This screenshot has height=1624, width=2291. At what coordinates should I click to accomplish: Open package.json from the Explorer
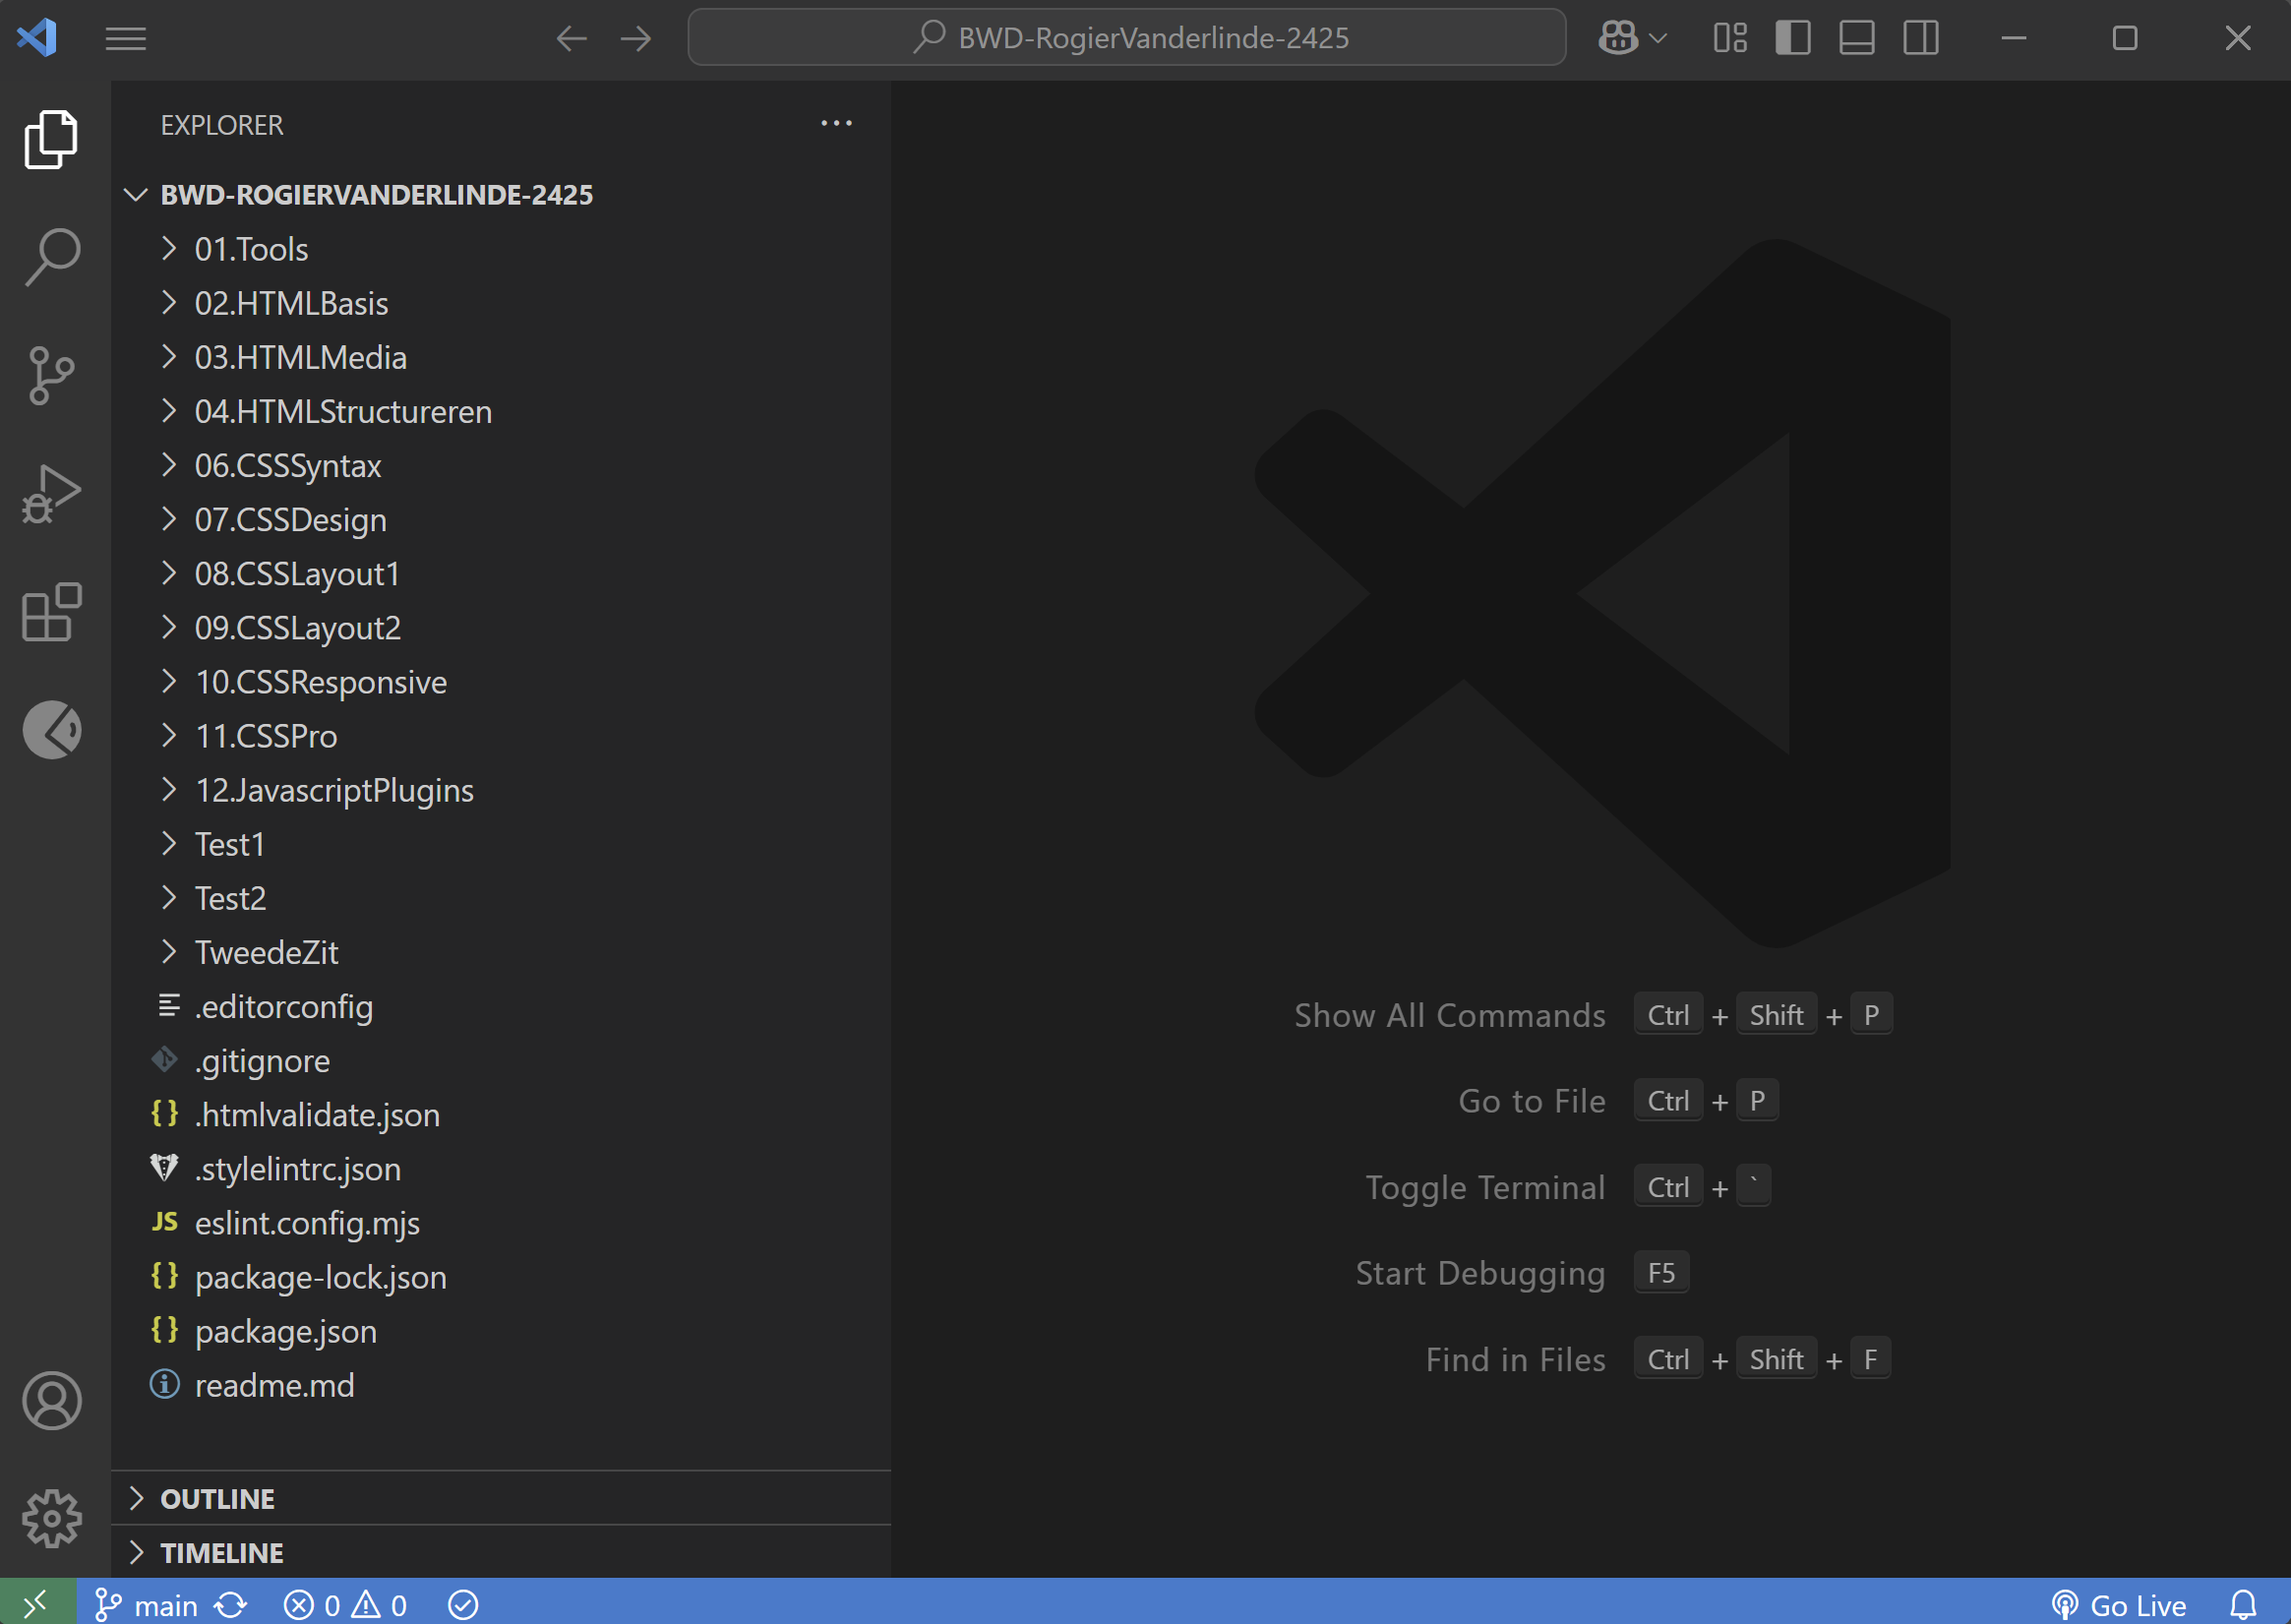point(286,1331)
